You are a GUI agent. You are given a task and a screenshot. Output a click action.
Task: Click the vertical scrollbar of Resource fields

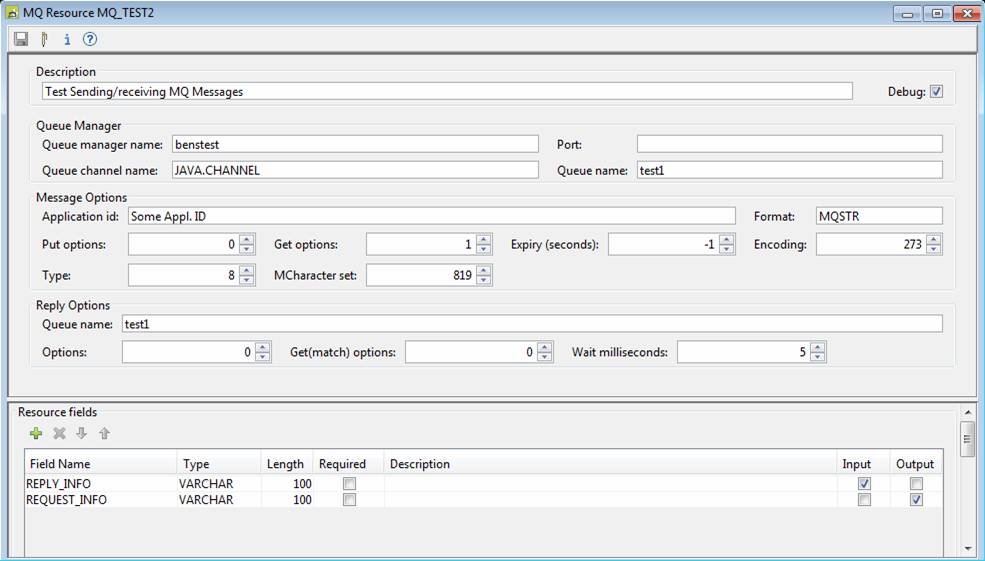point(967,436)
